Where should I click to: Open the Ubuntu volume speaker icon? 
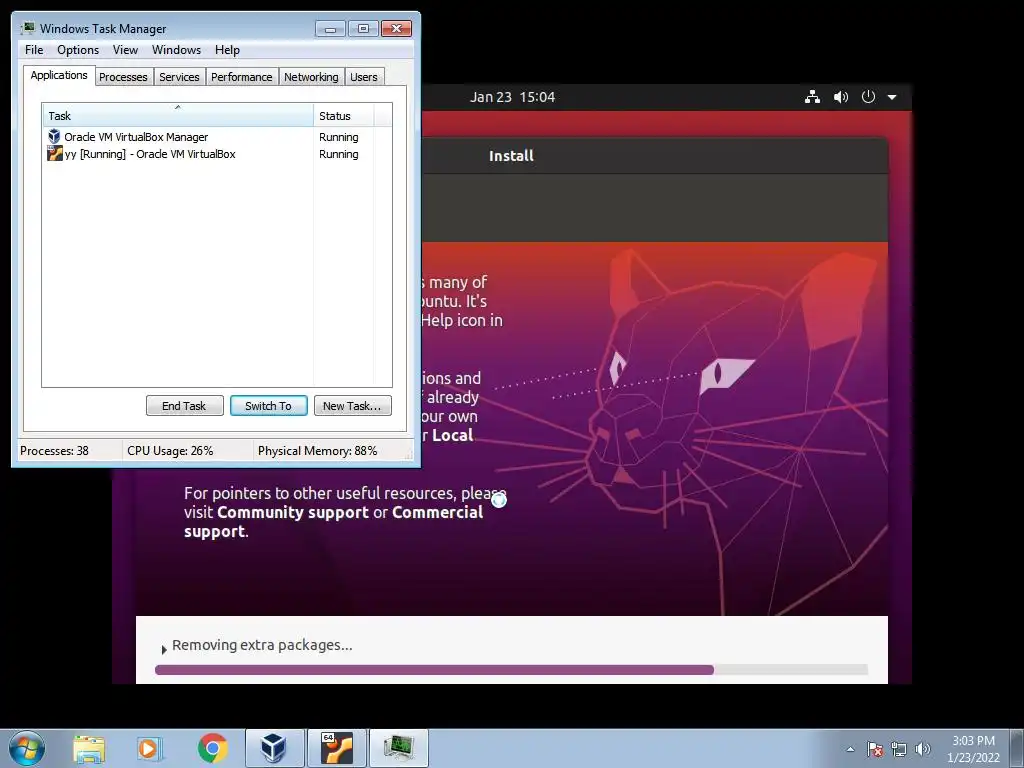pos(840,97)
